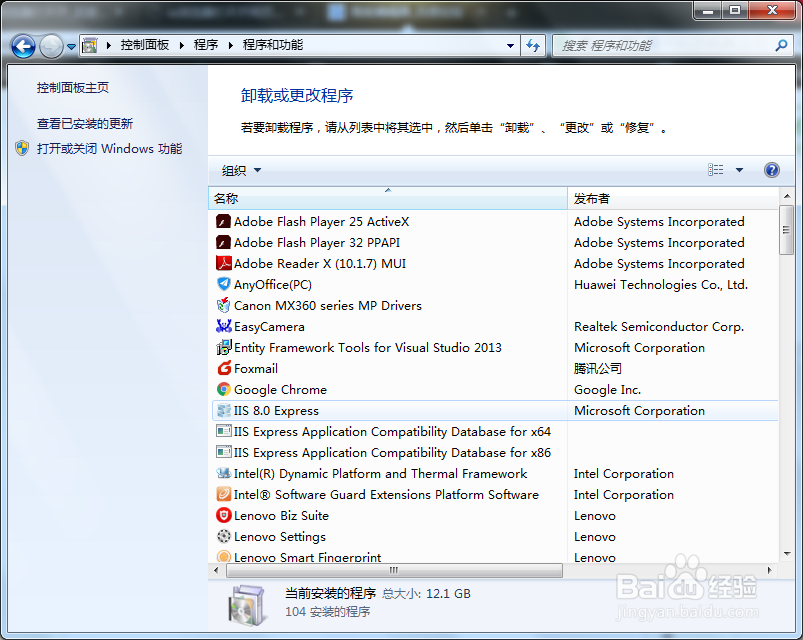Click the blue help question mark icon
803x640 pixels.
click(771, 170)
